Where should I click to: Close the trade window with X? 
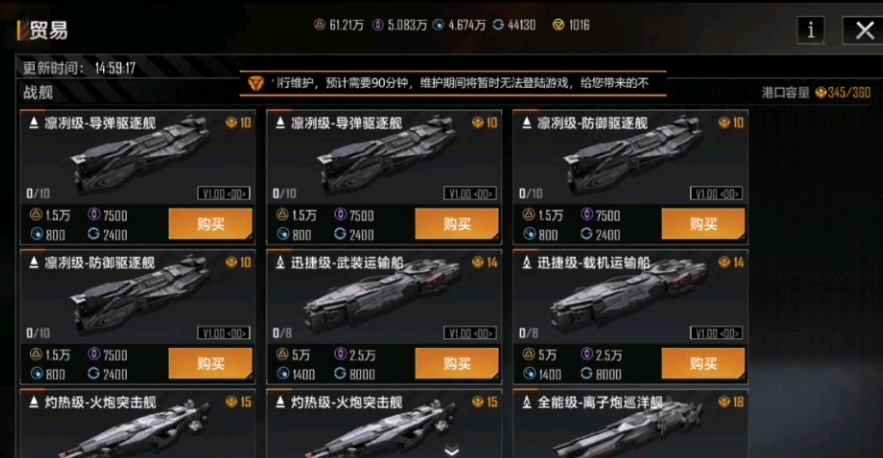(x=864, y=30)
